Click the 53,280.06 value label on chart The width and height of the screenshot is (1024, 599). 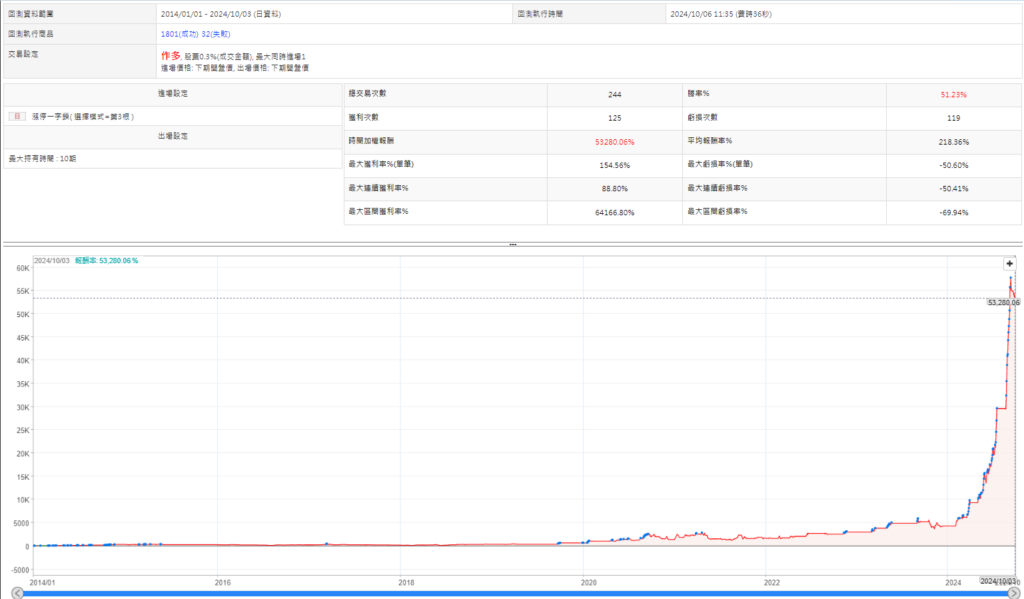tap(1002, 301)
